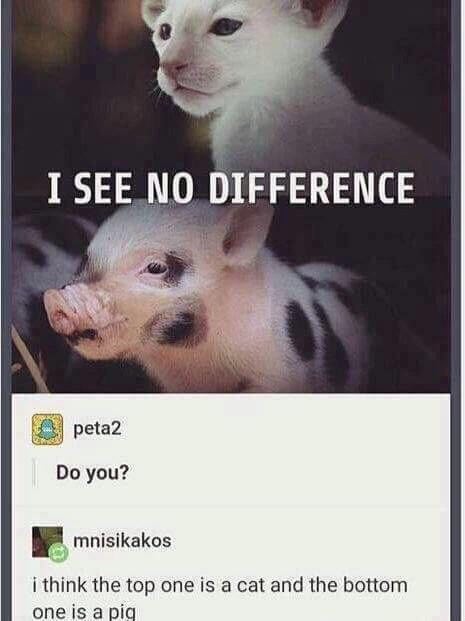Select the reply starting "i think the top one"
This screenshot has height=621, width=465.
coord(220,599)
